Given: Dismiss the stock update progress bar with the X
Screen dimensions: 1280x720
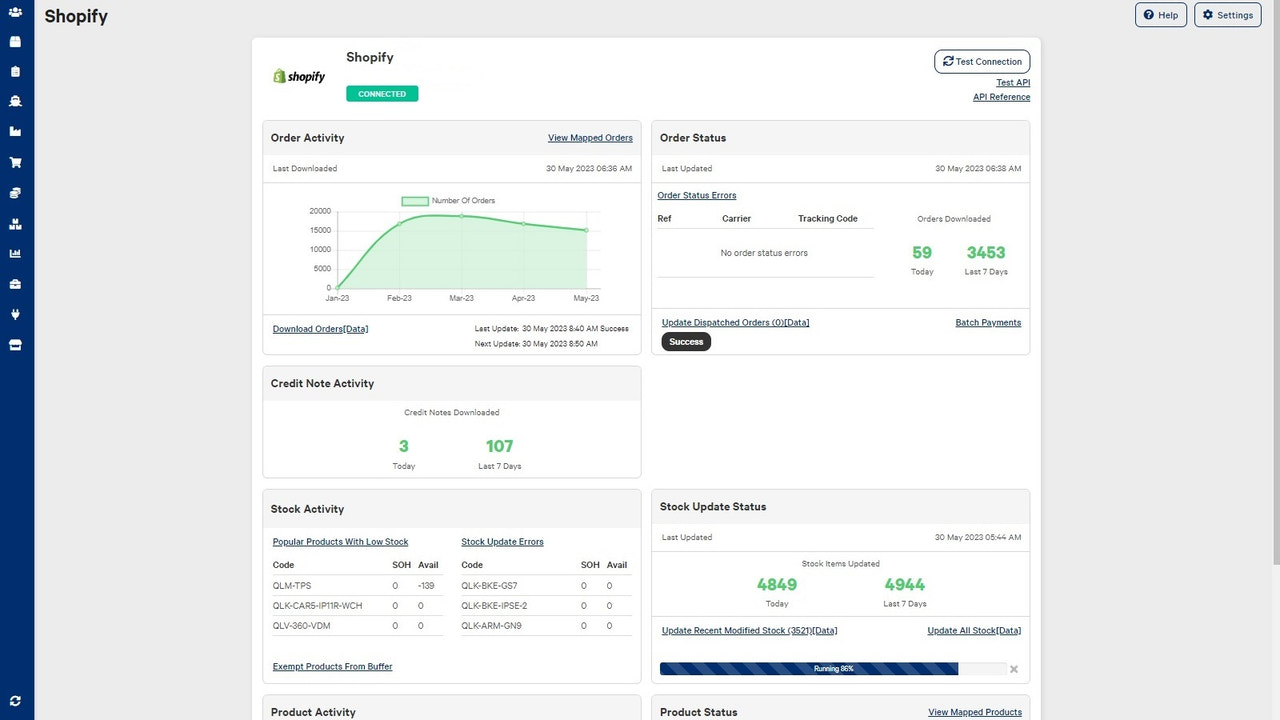Looking at the screenshot, I should click(1013, 669).
